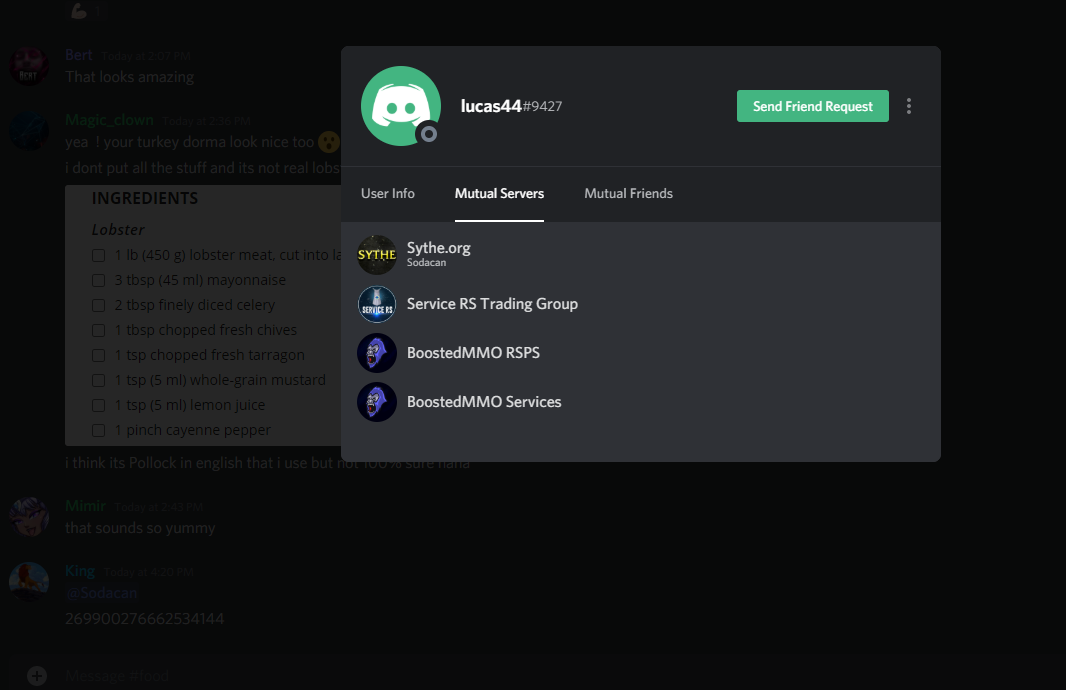Click the Sythe.org server icon
Image resolution: width=1066 pixels, height=690 pixels.
point(377,255)
